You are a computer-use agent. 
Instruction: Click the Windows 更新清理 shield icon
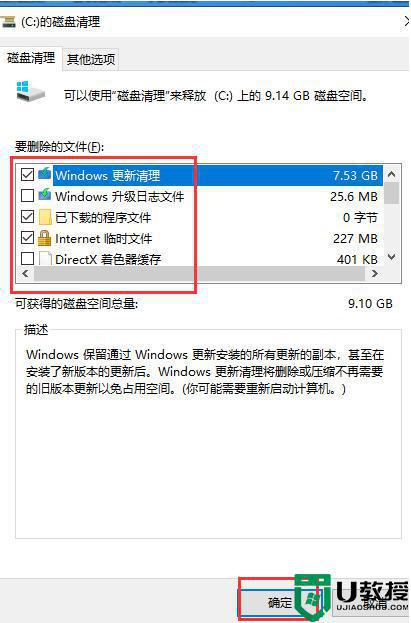click(45, 174)
